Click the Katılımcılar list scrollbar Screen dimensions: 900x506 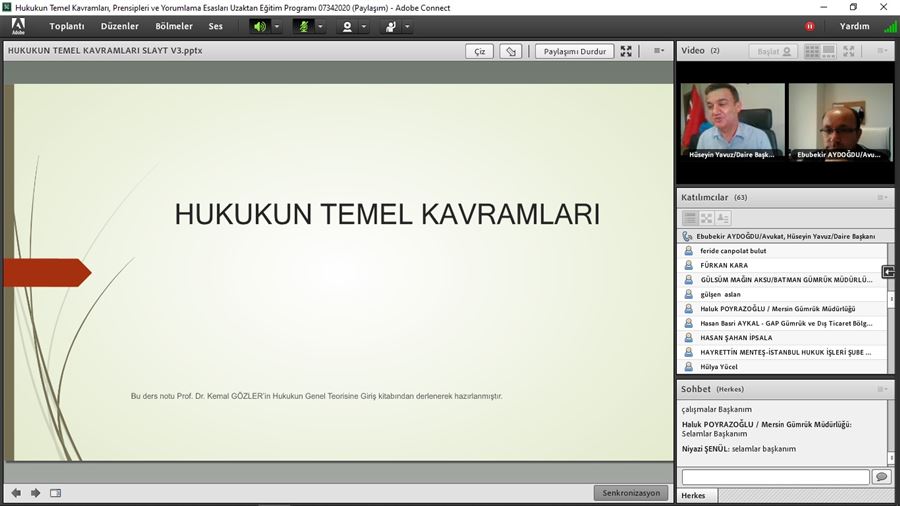click(890, 300)
